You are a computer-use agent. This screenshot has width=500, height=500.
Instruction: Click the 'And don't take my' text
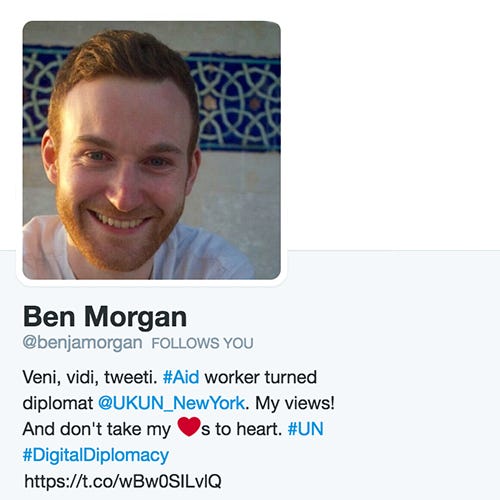[97, 429]
